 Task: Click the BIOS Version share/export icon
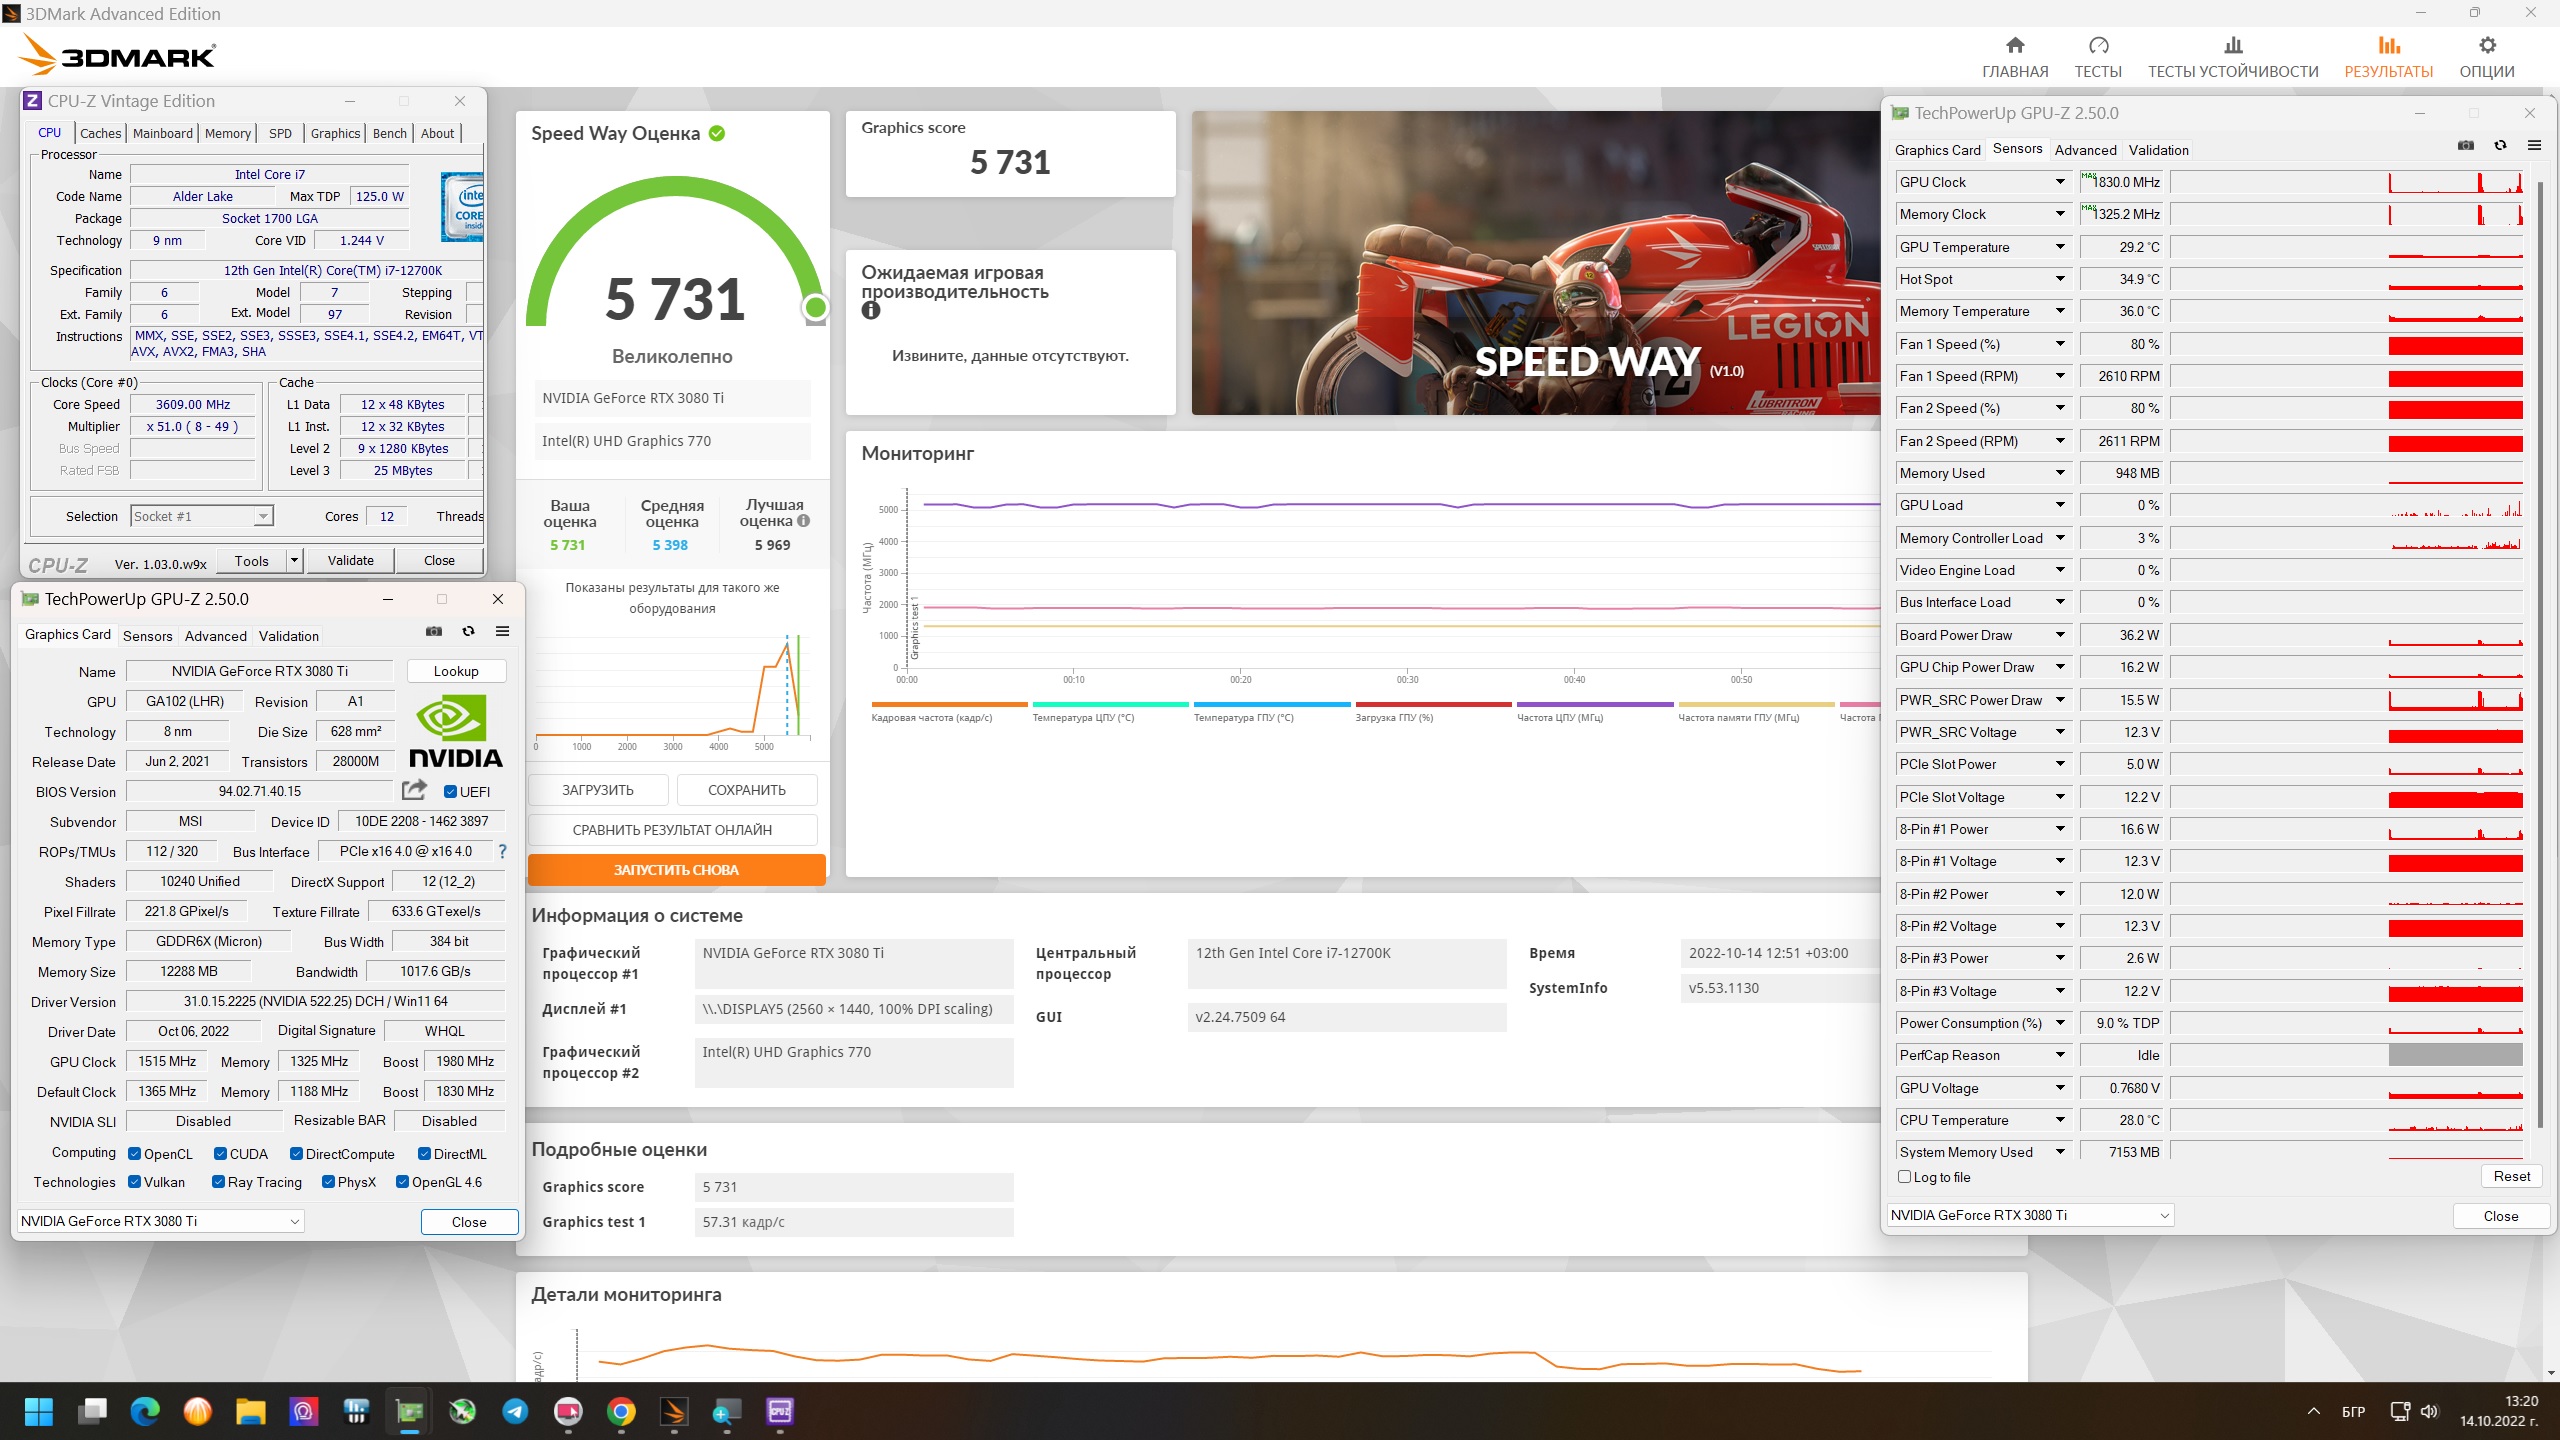414,790
